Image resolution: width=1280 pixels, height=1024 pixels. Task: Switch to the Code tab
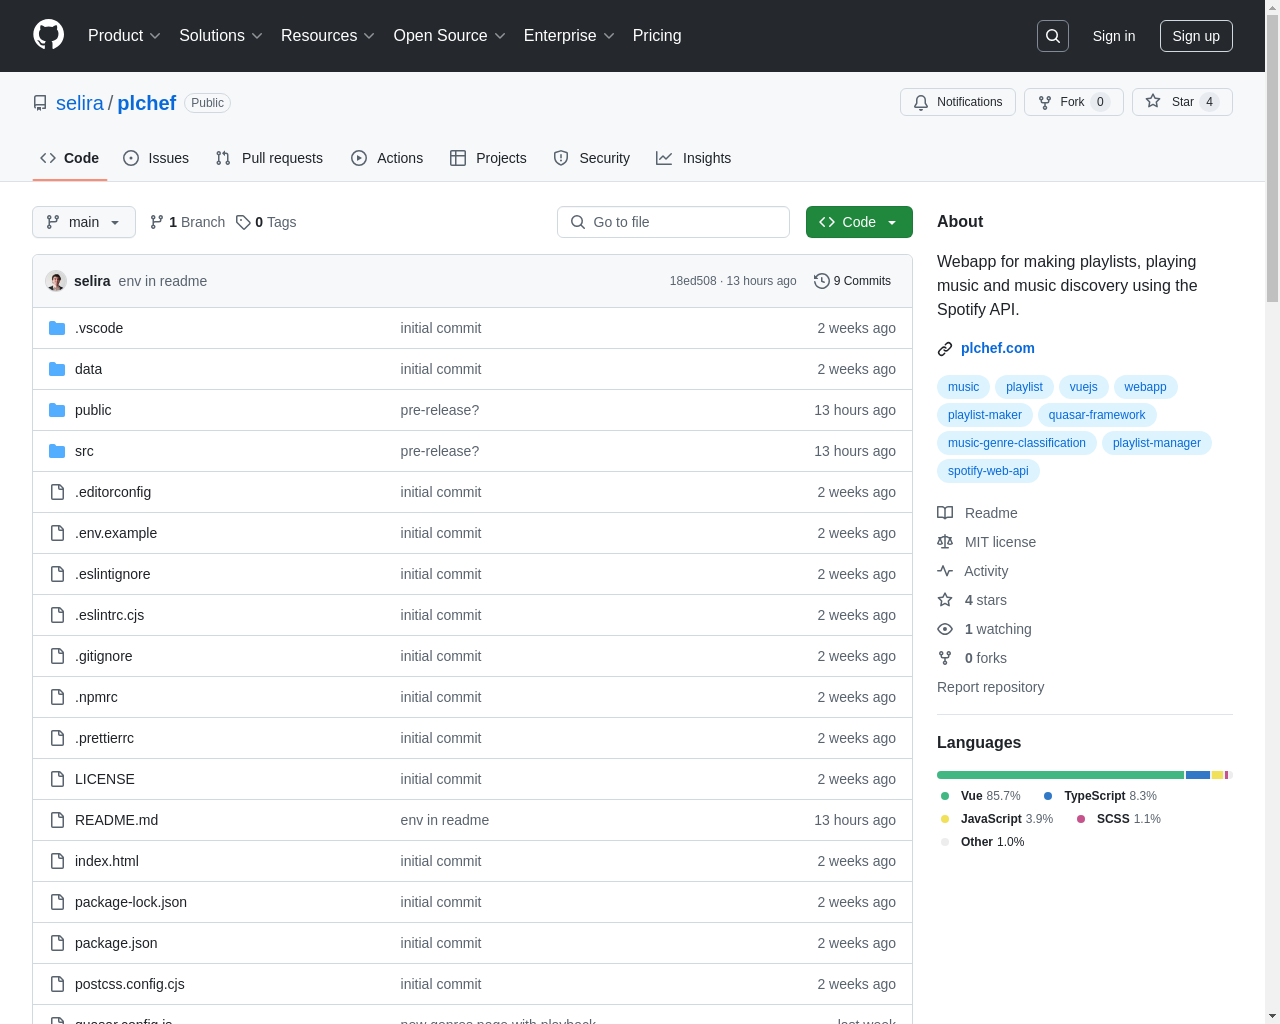(70, 158)
